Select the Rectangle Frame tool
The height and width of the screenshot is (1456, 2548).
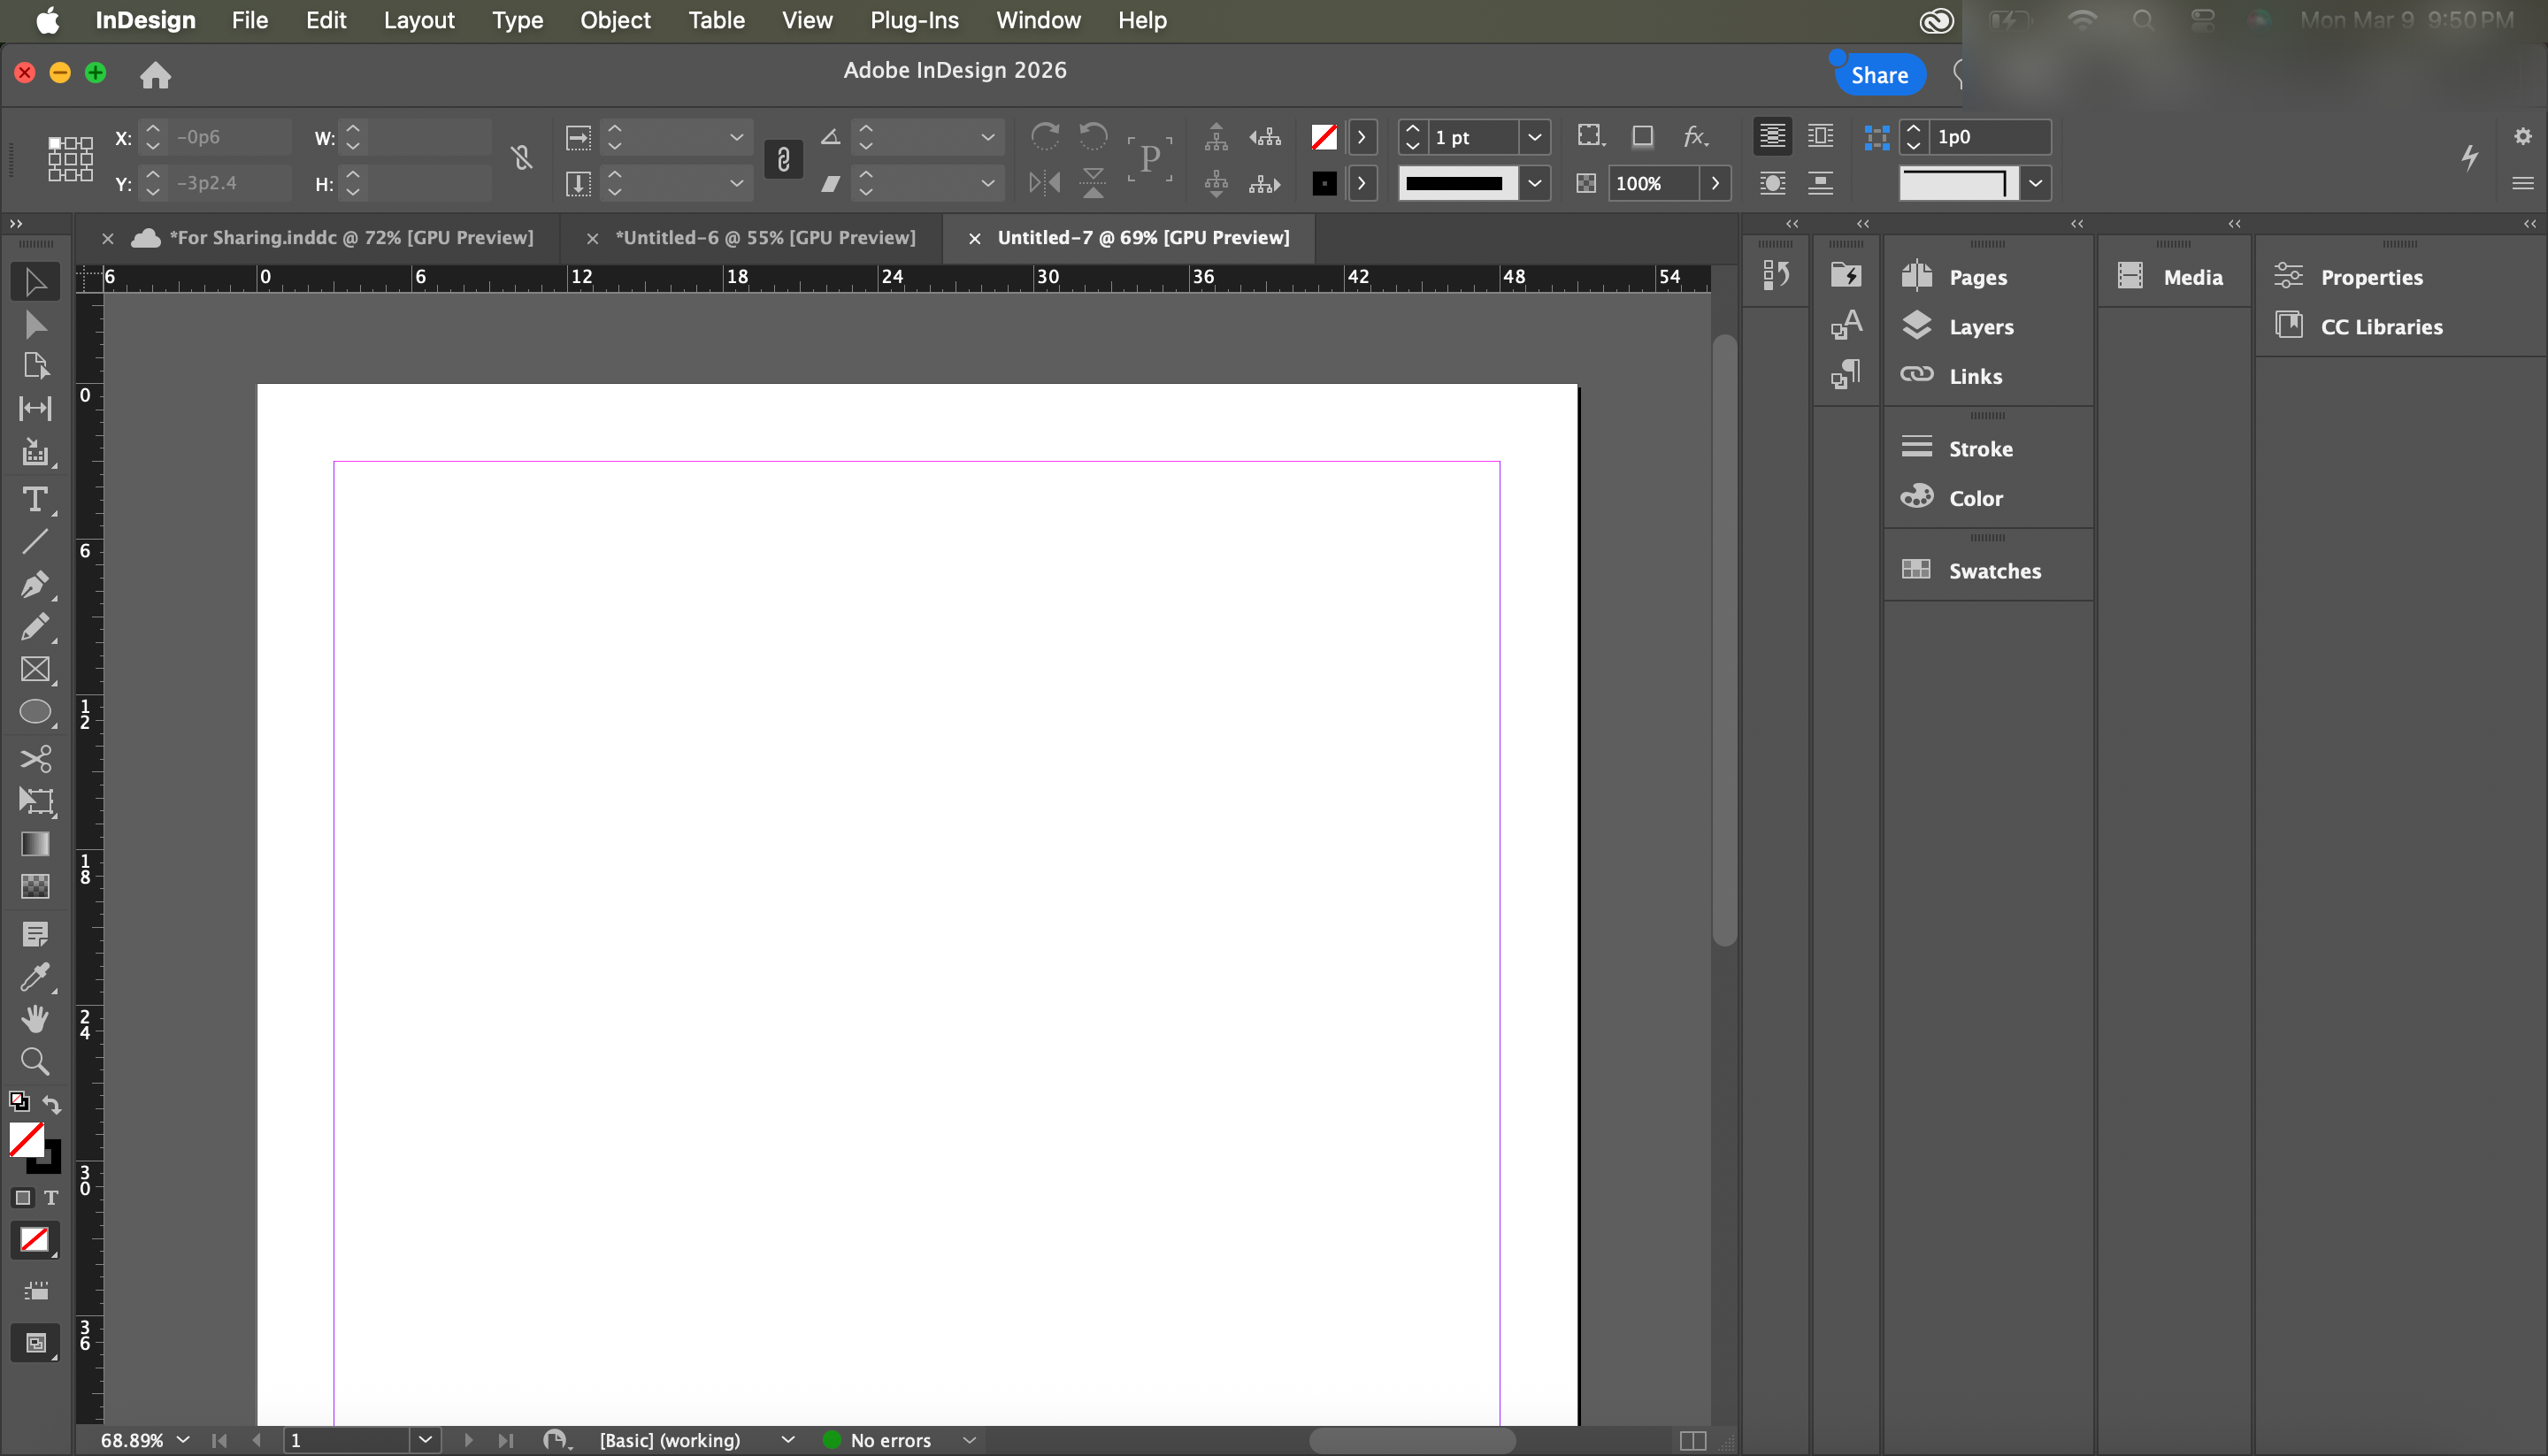35,669
